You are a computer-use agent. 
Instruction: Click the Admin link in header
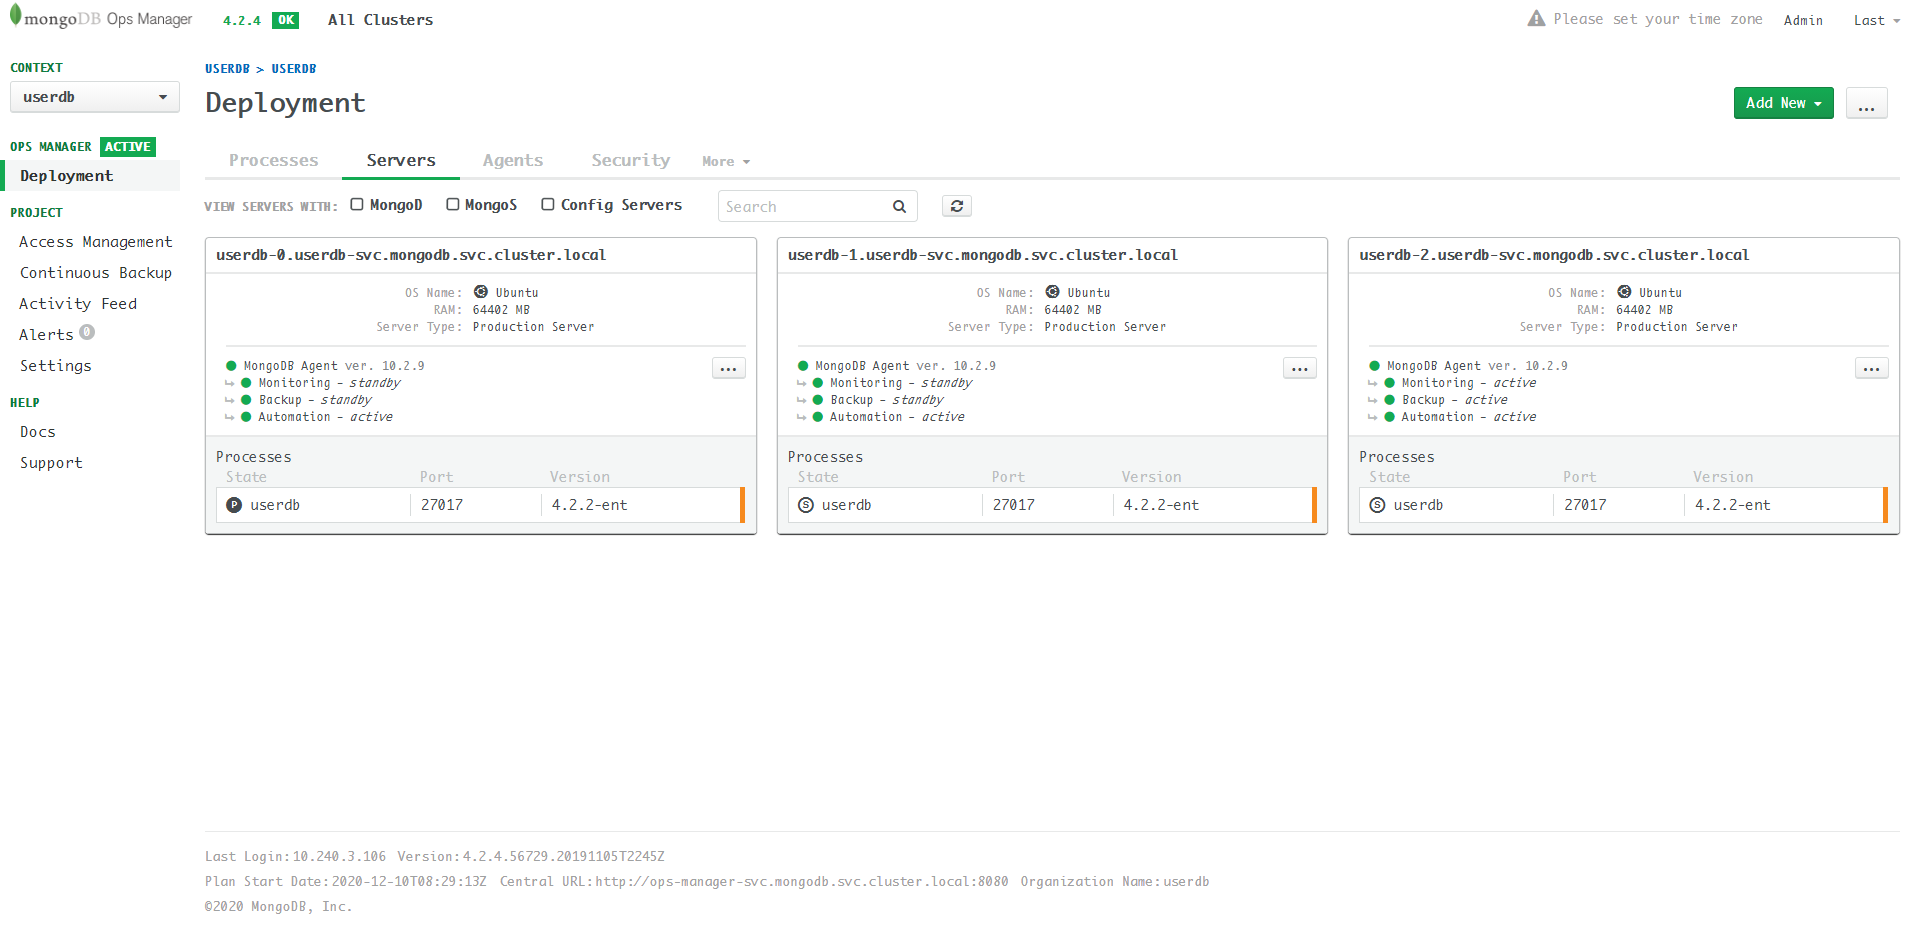(x=1803, y=20)
